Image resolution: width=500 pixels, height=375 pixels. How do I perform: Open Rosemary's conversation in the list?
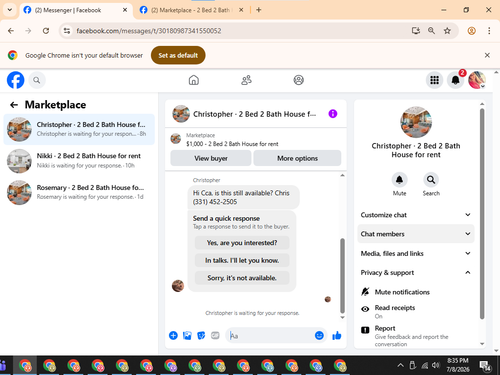79,192
